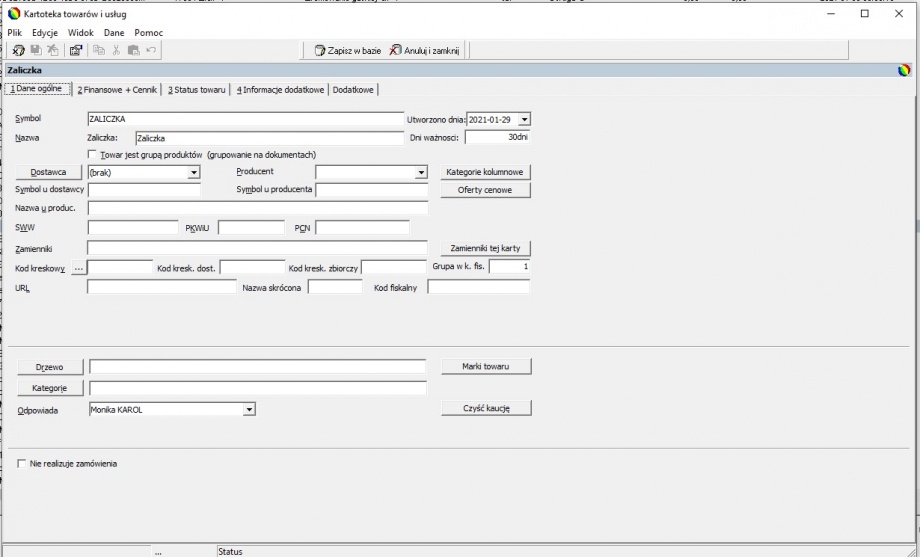Click the Kod fiskalny input field

coord(478,287)
